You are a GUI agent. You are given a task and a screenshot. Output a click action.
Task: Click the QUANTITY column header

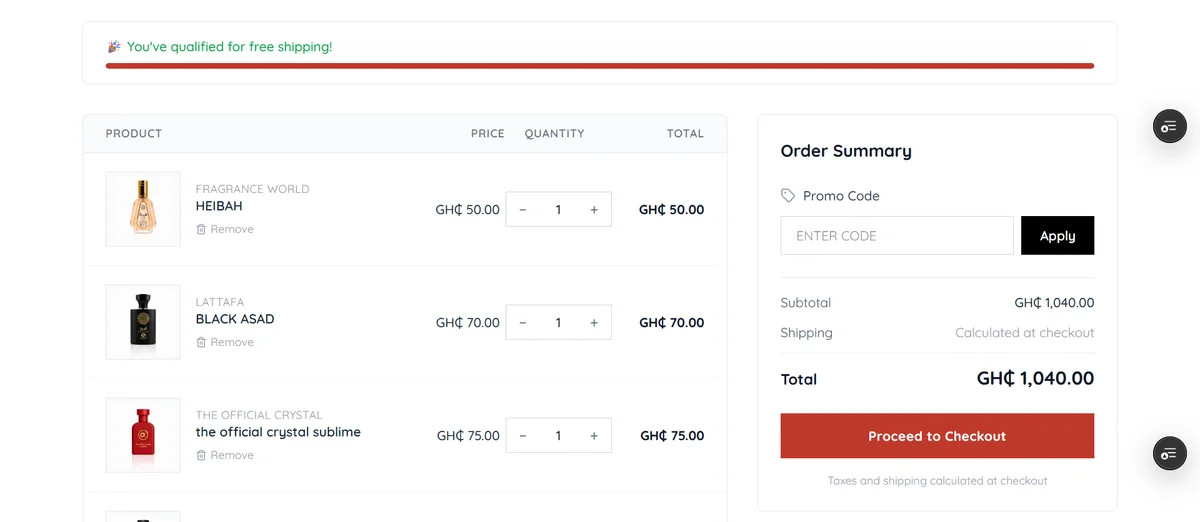(x=554, y=133)
